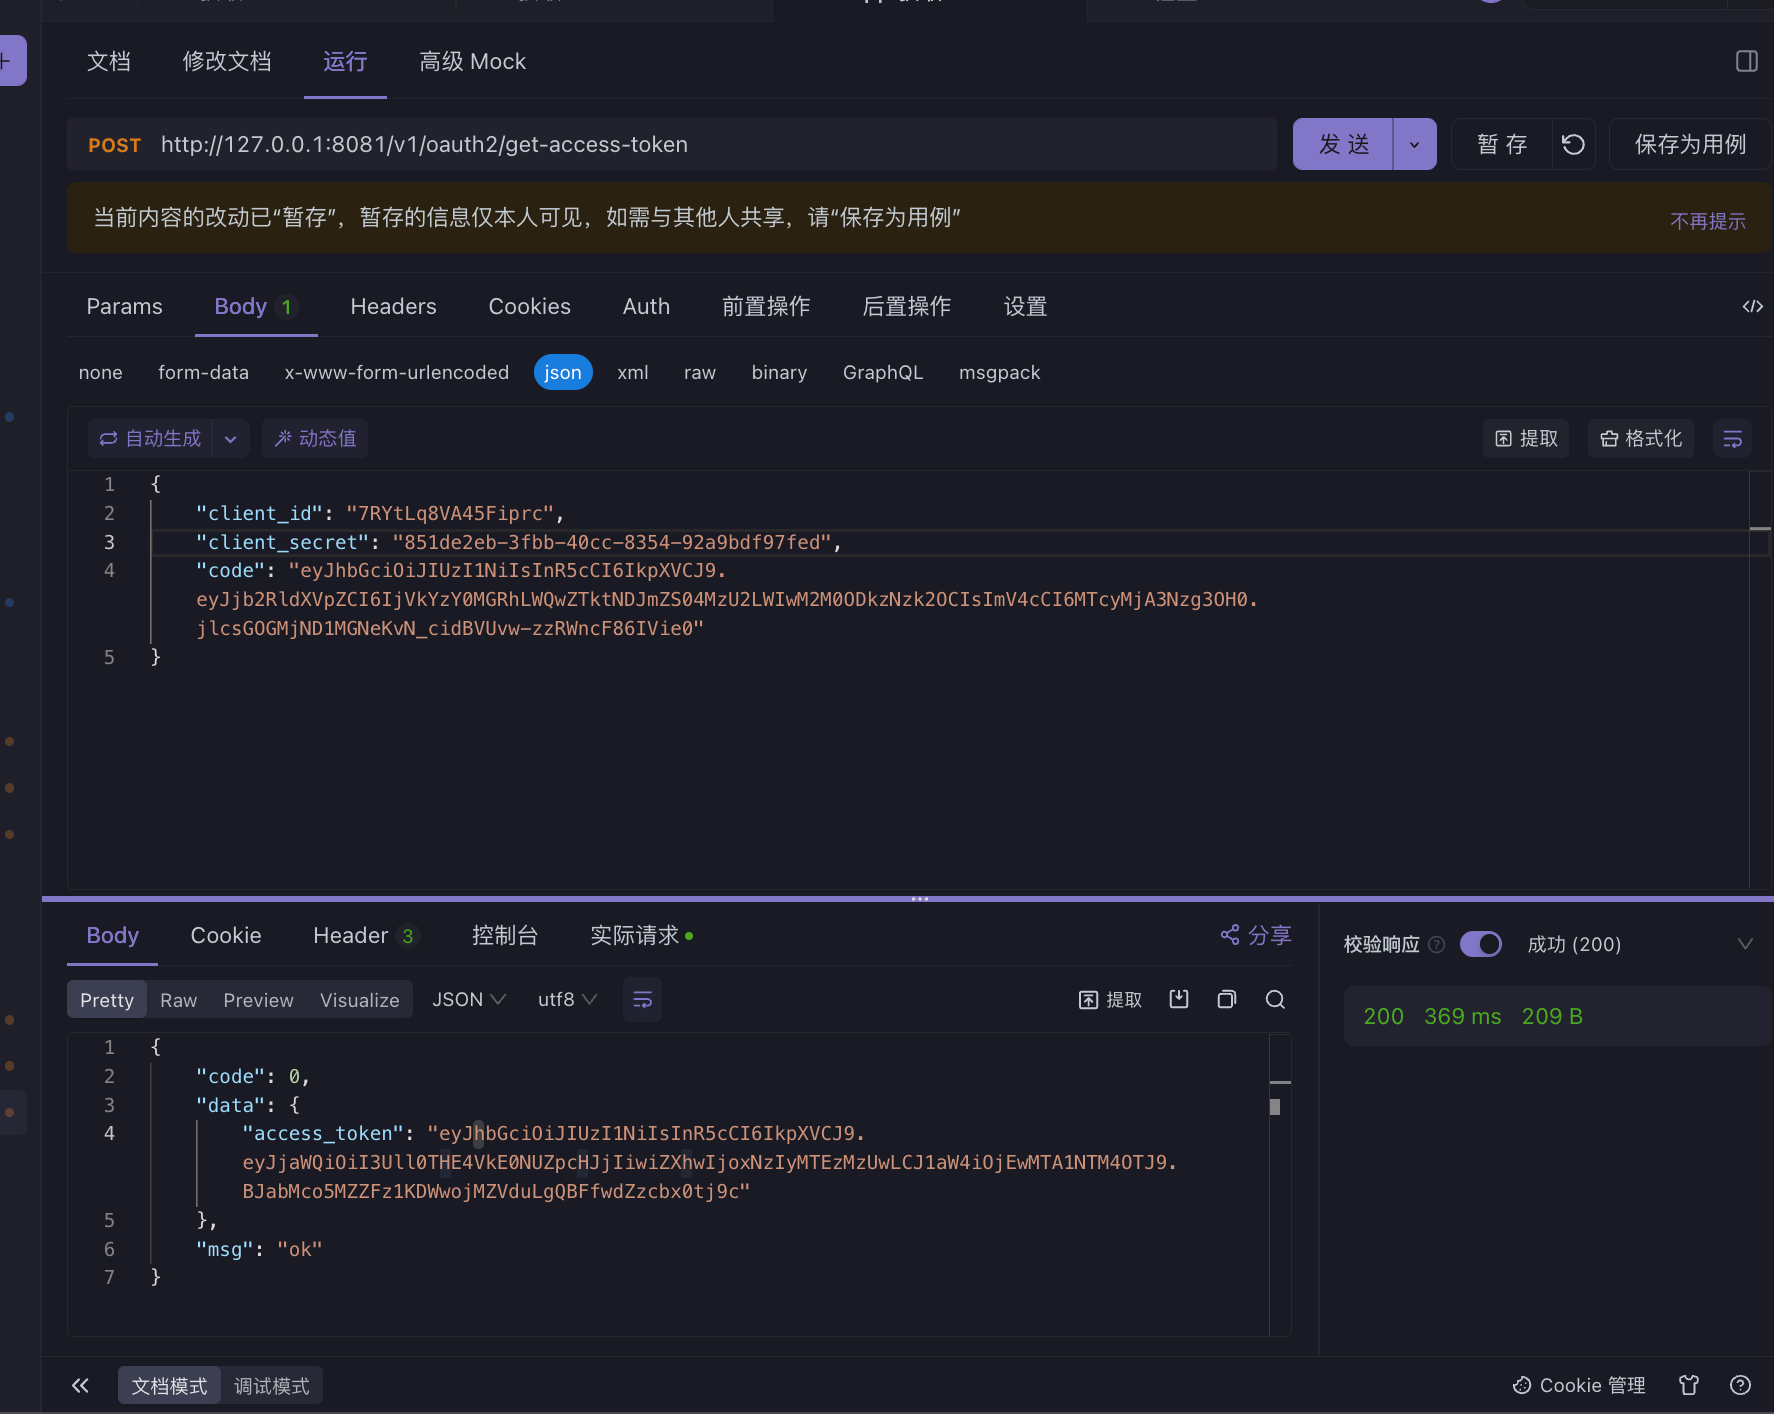Viewport: 1774px width, 1414px height.
Task: Dismiss notice via 不再提示 link
Action: [x=1707, y=221]
